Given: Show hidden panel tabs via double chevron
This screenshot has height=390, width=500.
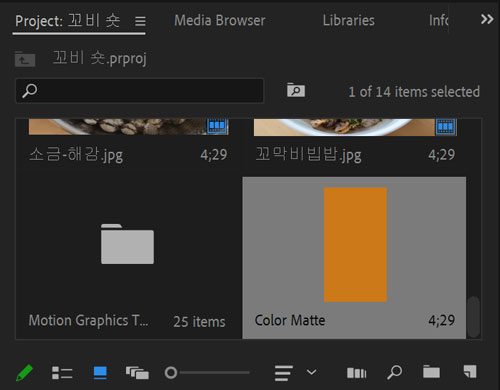Looking at the screenshot, I should tap(487, 19).
